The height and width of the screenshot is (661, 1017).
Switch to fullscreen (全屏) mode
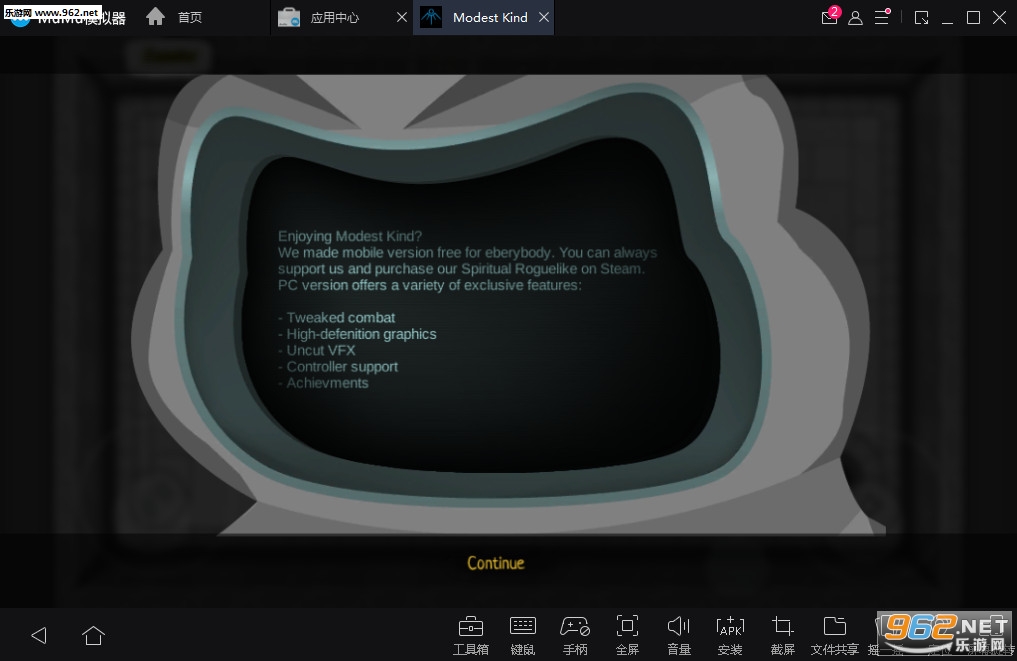click(x=627, y=635)
